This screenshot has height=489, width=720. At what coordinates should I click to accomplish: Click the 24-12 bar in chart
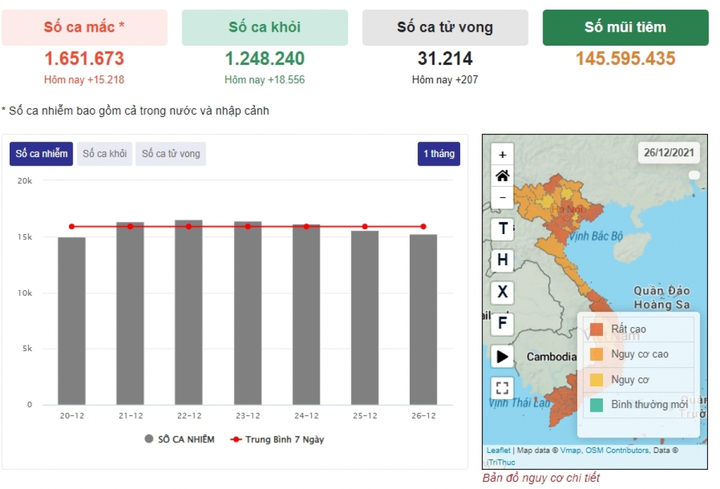coord(306,315)
